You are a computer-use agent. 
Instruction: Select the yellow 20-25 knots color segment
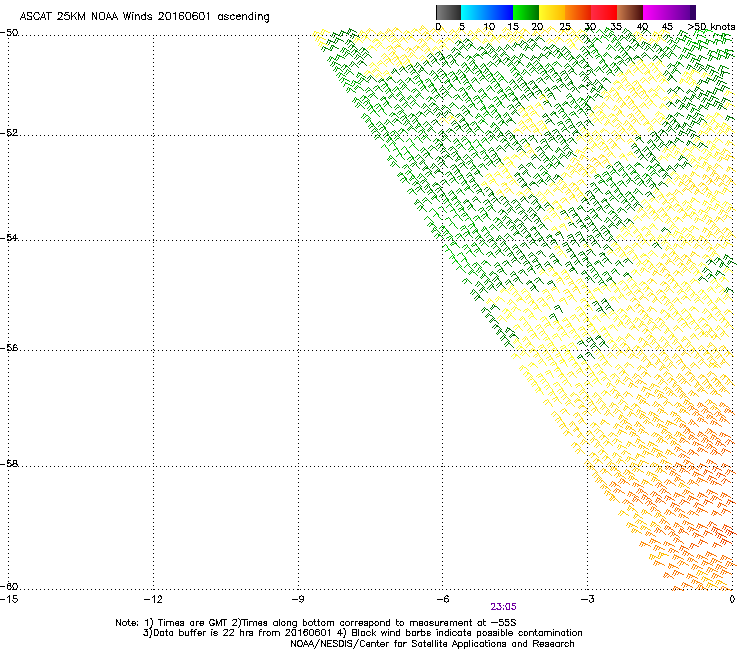[x=552, y=12]
